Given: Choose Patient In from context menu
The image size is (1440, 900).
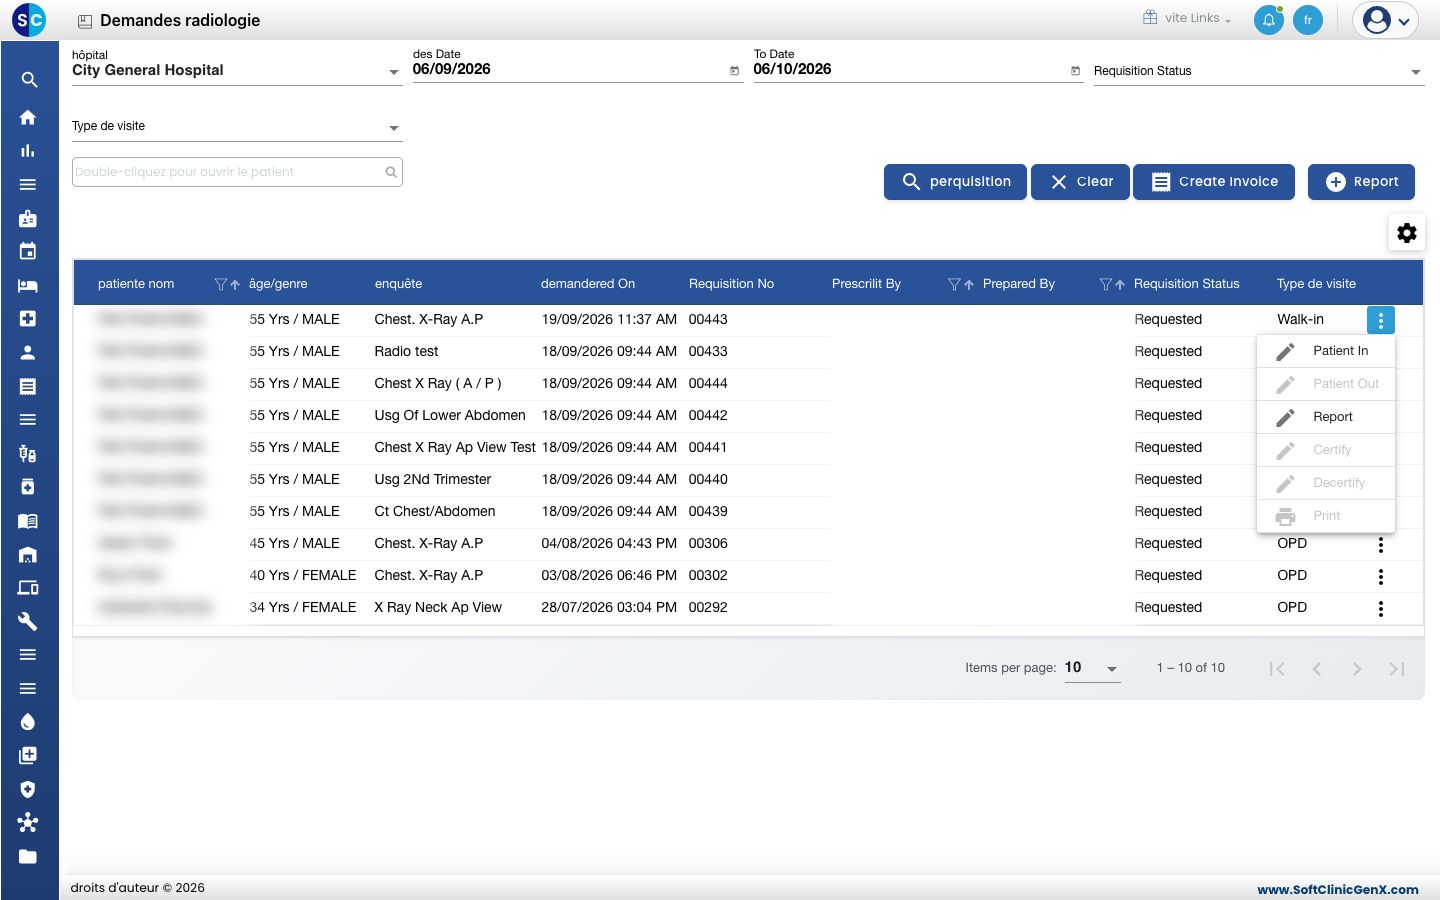Looking at the screenshot, I should (1326, 351).
